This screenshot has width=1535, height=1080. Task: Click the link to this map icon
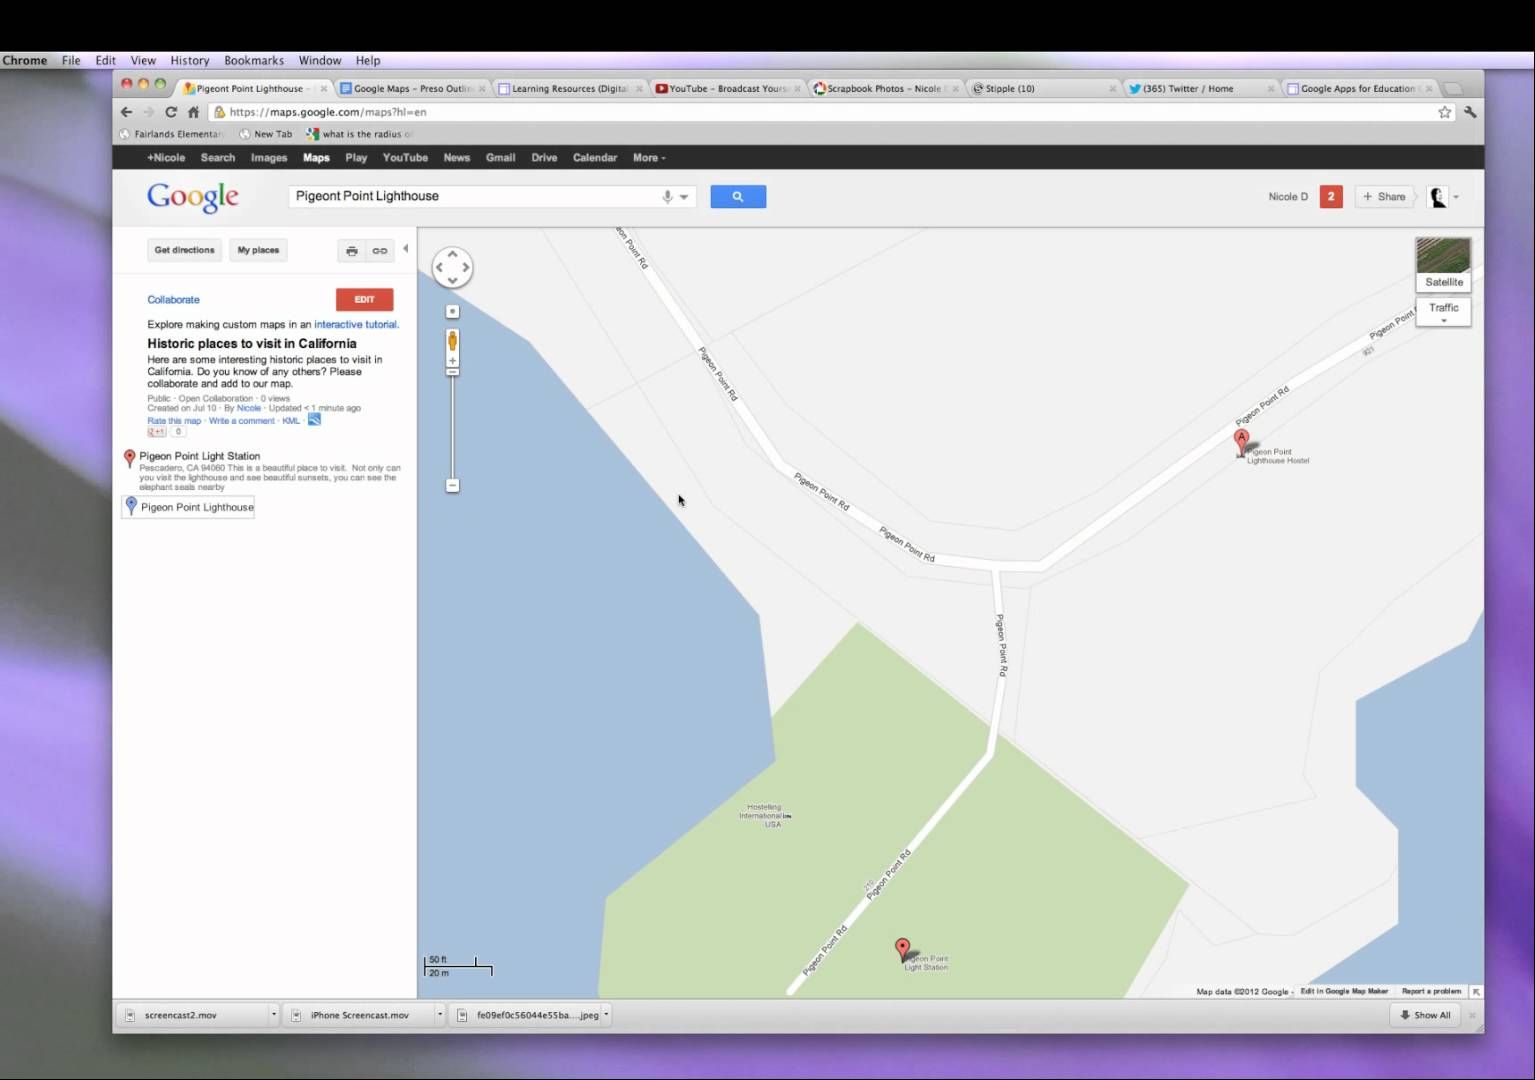pos(380,251)
